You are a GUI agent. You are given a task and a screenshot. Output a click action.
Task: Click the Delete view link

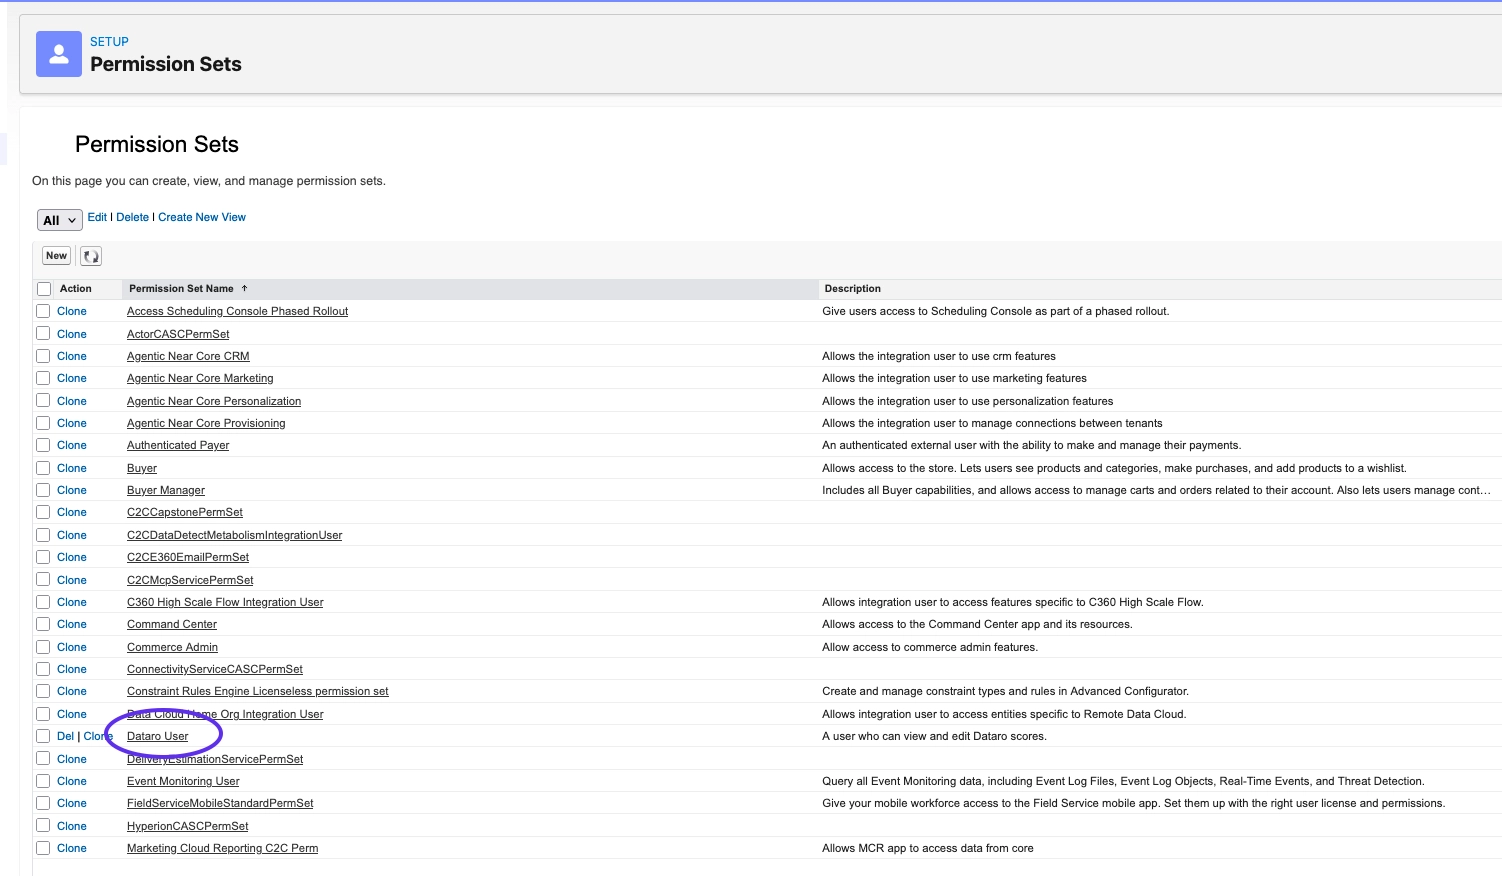tap(132, 217)
